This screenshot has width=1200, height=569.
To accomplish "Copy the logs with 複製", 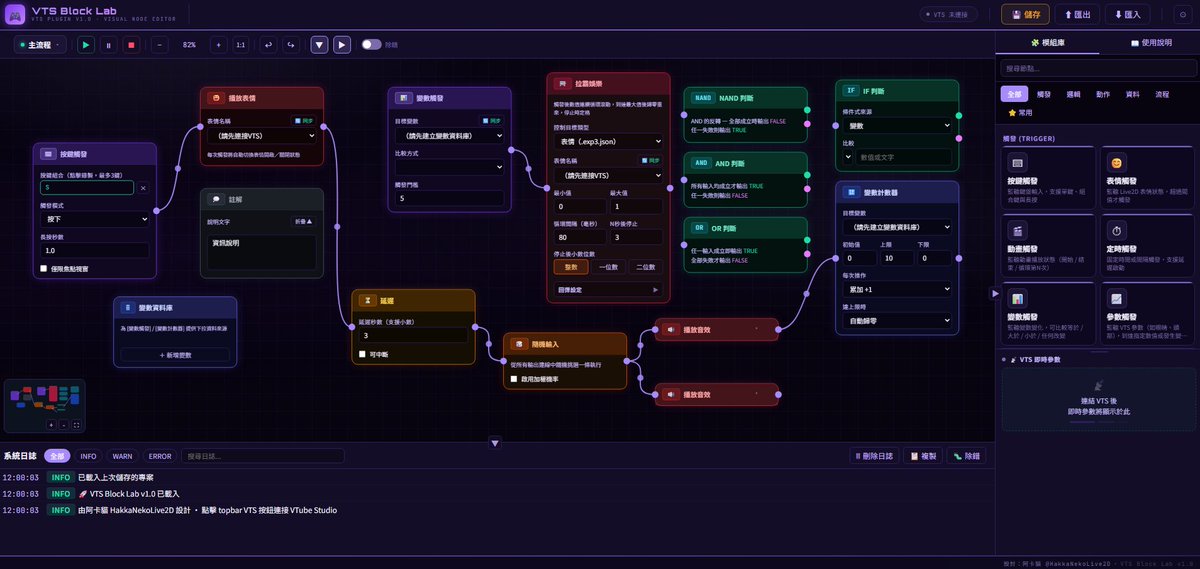I will (923, 456).
